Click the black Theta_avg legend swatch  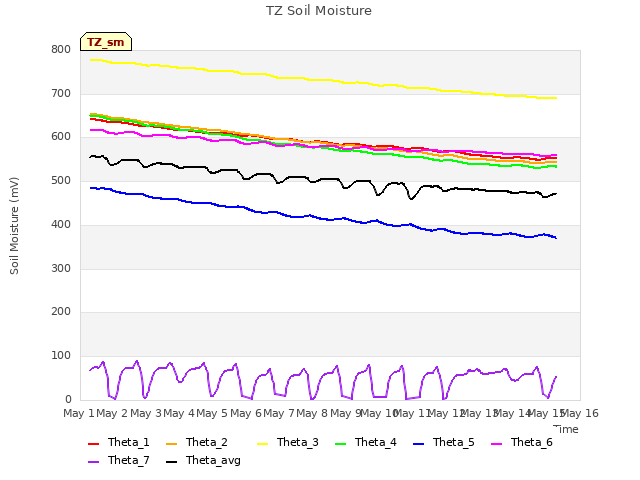click(x=172, y=461)
